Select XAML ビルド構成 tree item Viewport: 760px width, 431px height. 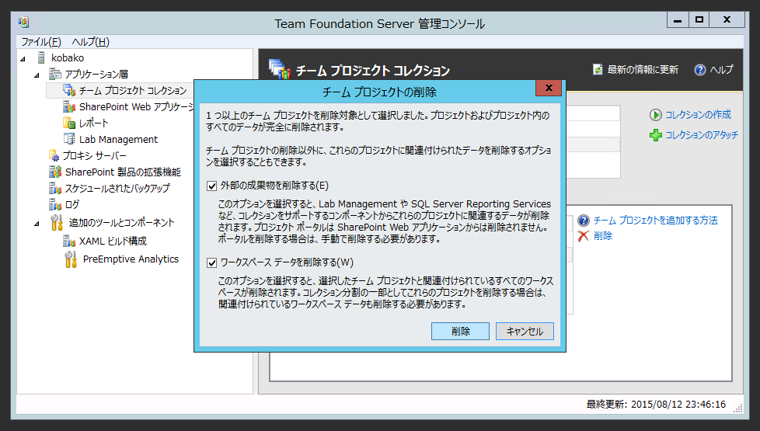(x=113, y=241)
